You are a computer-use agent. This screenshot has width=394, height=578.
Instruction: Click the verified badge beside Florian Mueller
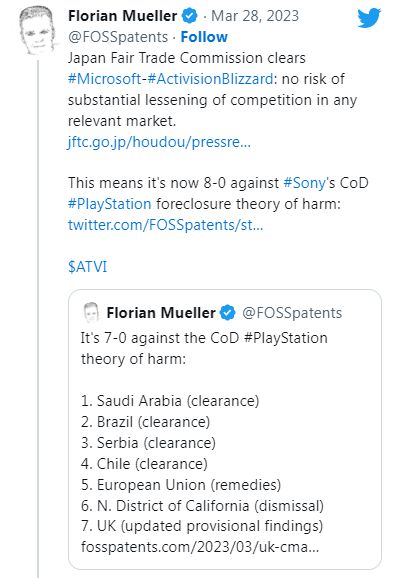[x=190, y=16]
